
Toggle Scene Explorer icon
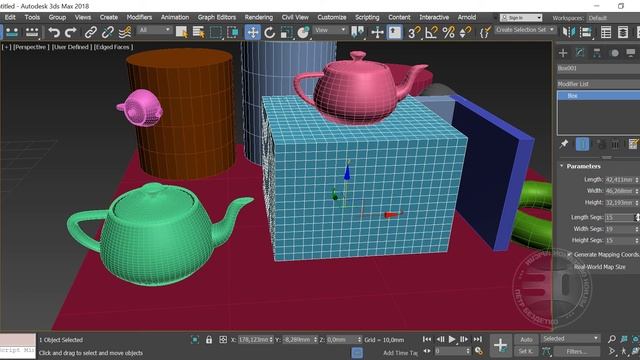[606, 32]
